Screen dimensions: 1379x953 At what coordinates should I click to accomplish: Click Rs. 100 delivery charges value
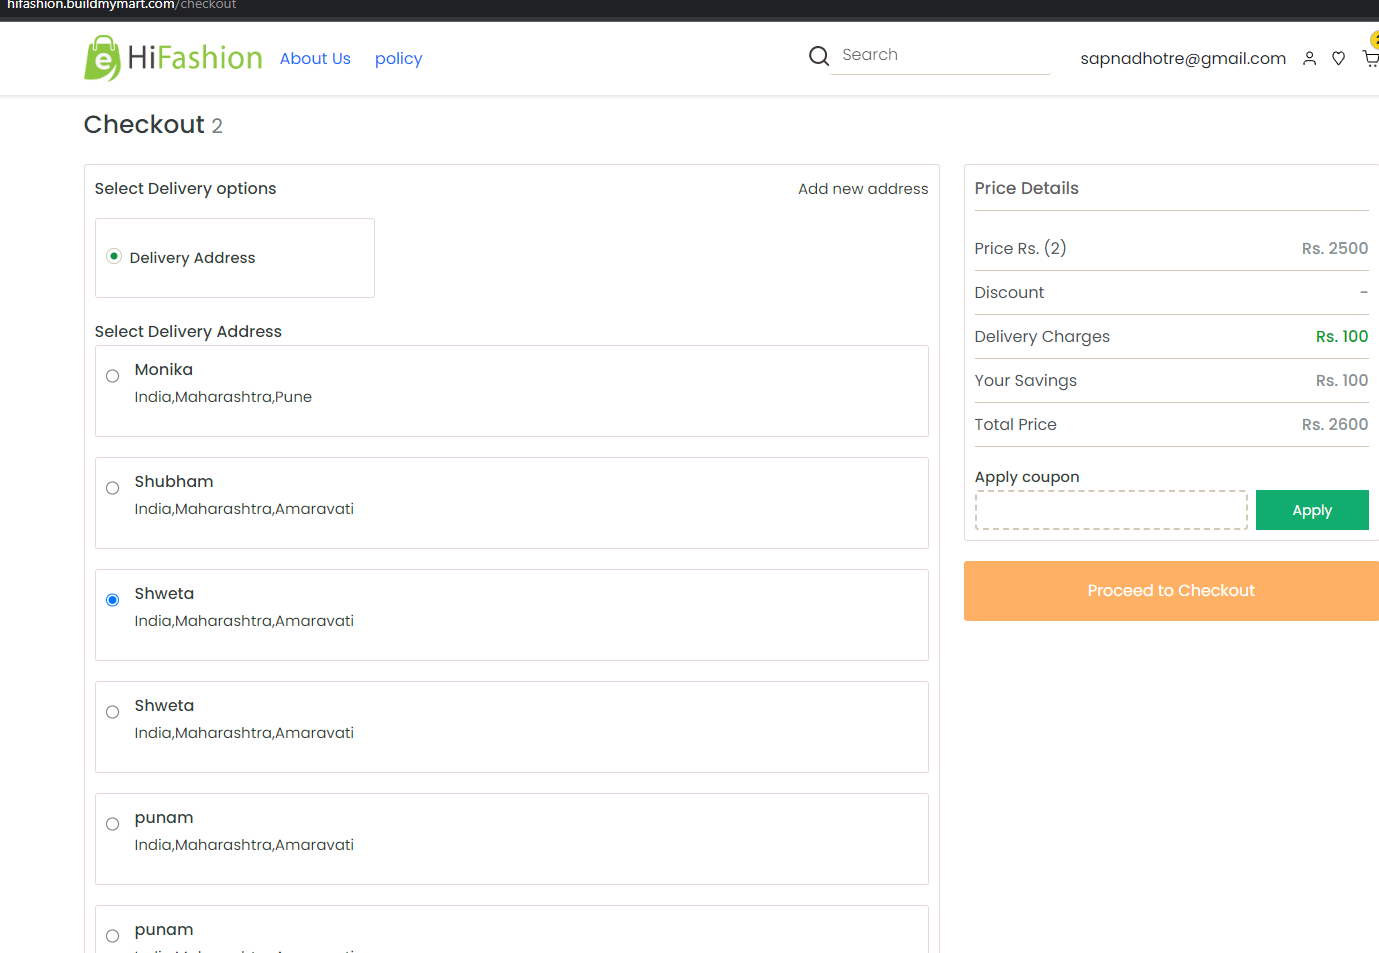[1341, 337]
